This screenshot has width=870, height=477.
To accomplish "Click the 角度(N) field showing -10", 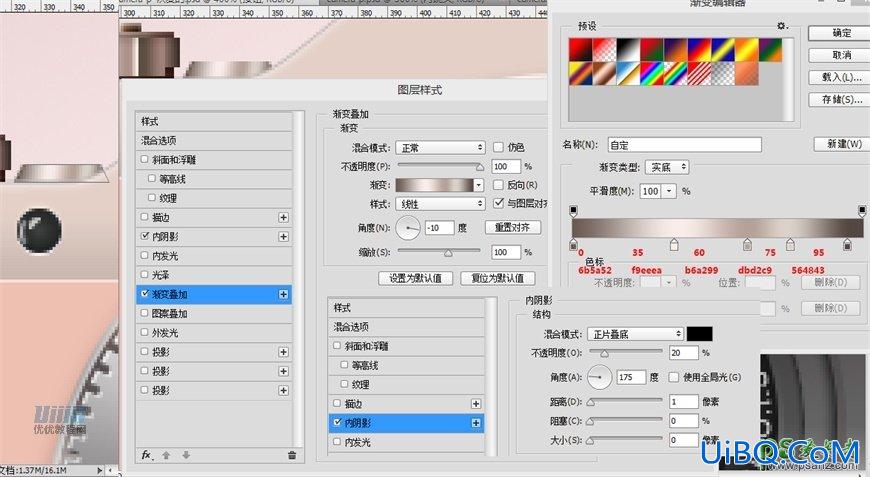I will pyautogui.click(x=439, y=227).
